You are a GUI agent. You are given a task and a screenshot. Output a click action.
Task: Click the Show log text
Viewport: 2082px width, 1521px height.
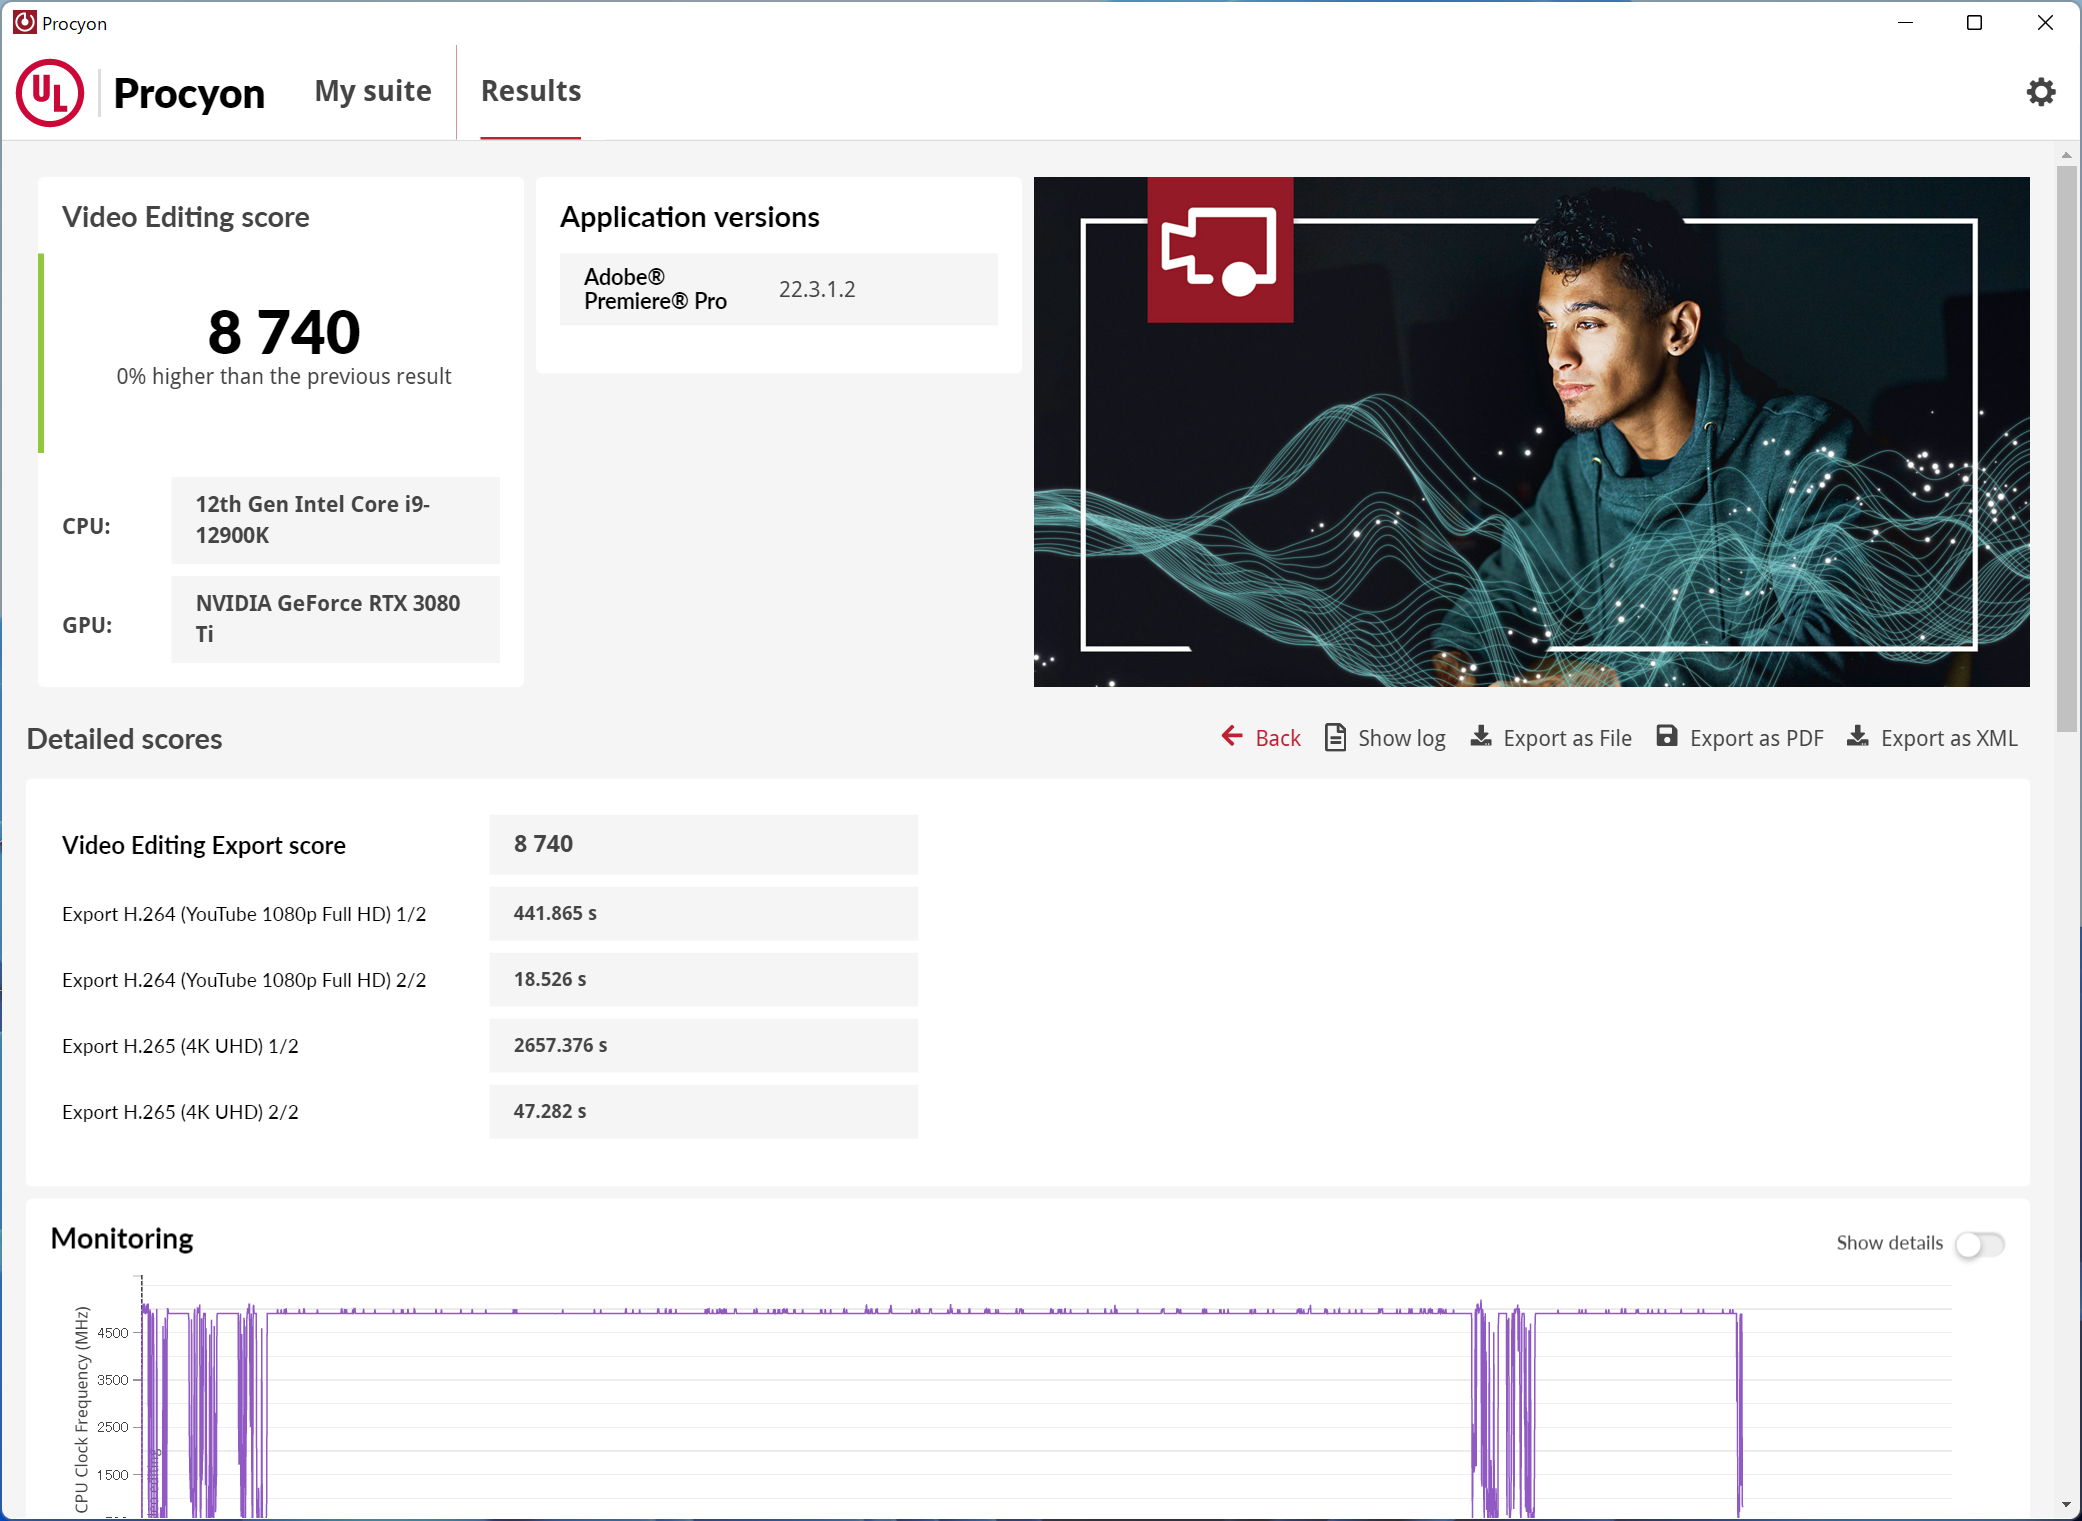point(1401,739)
